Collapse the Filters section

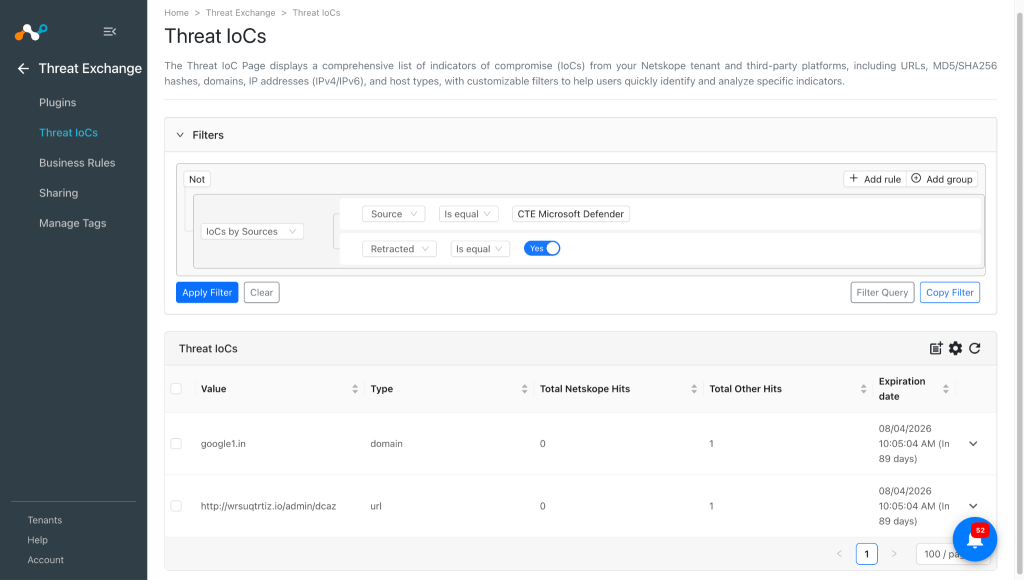180,135
